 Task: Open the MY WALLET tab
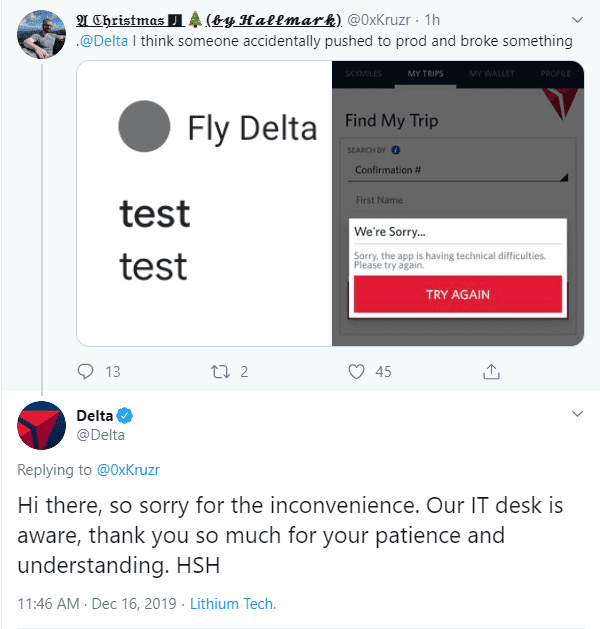[492, 73]
